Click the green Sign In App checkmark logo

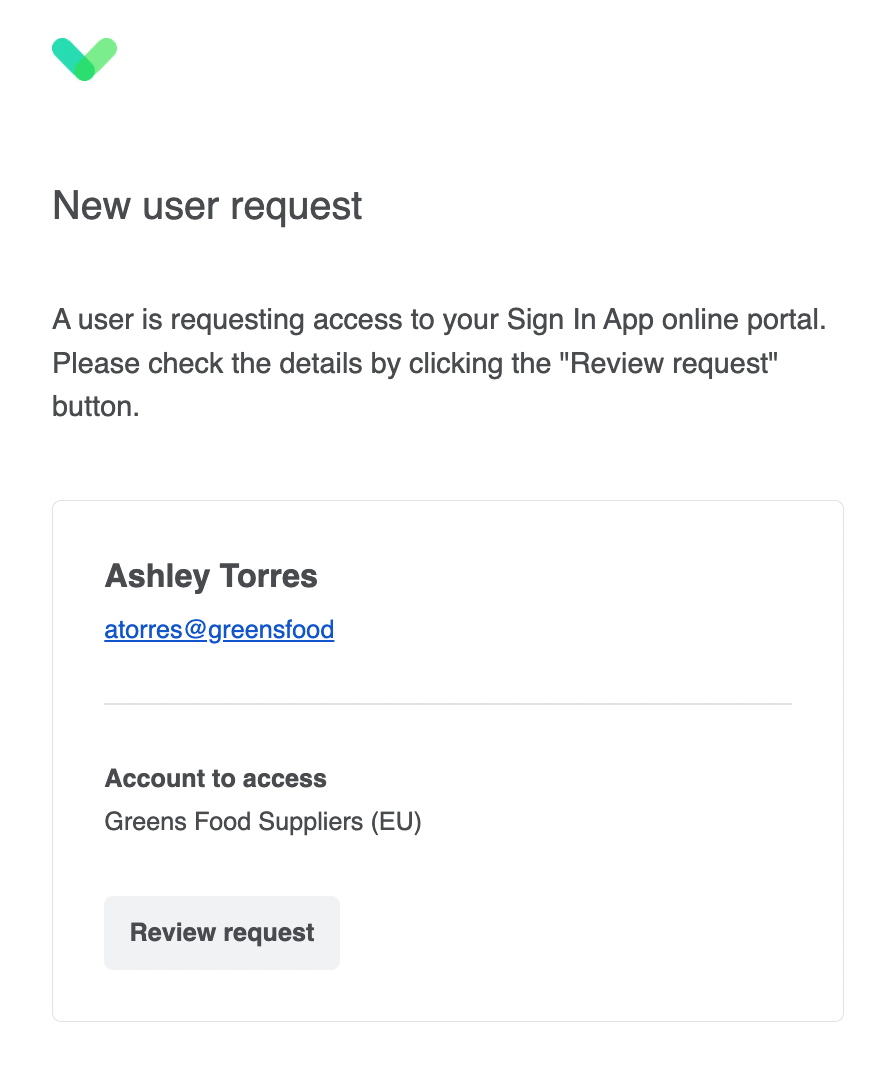(85, 59)
